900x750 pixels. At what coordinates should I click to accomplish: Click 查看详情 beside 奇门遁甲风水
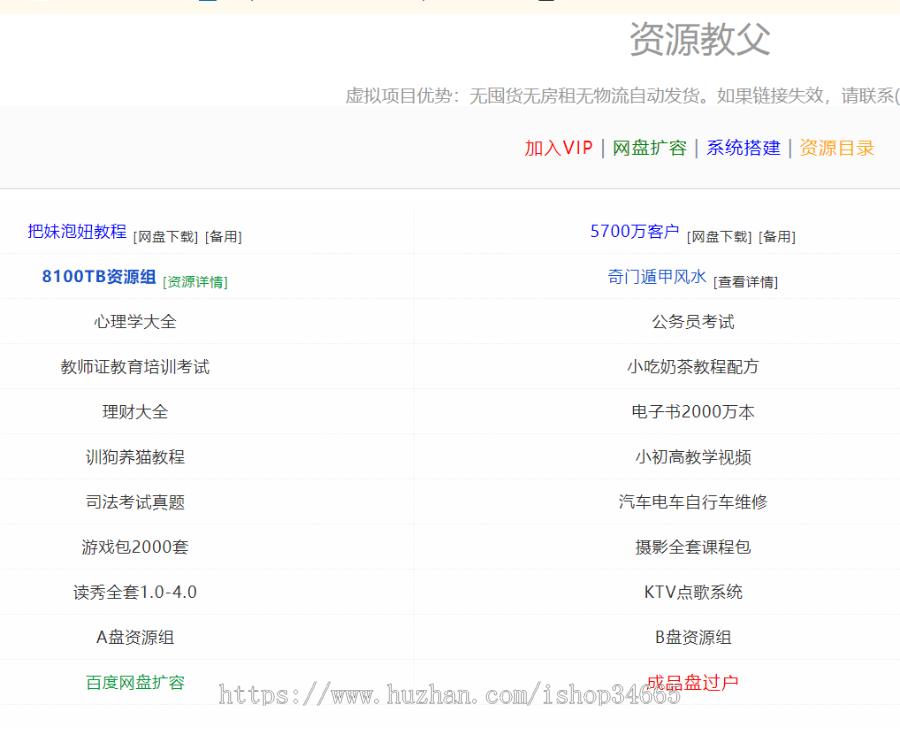tap(745, 282)
